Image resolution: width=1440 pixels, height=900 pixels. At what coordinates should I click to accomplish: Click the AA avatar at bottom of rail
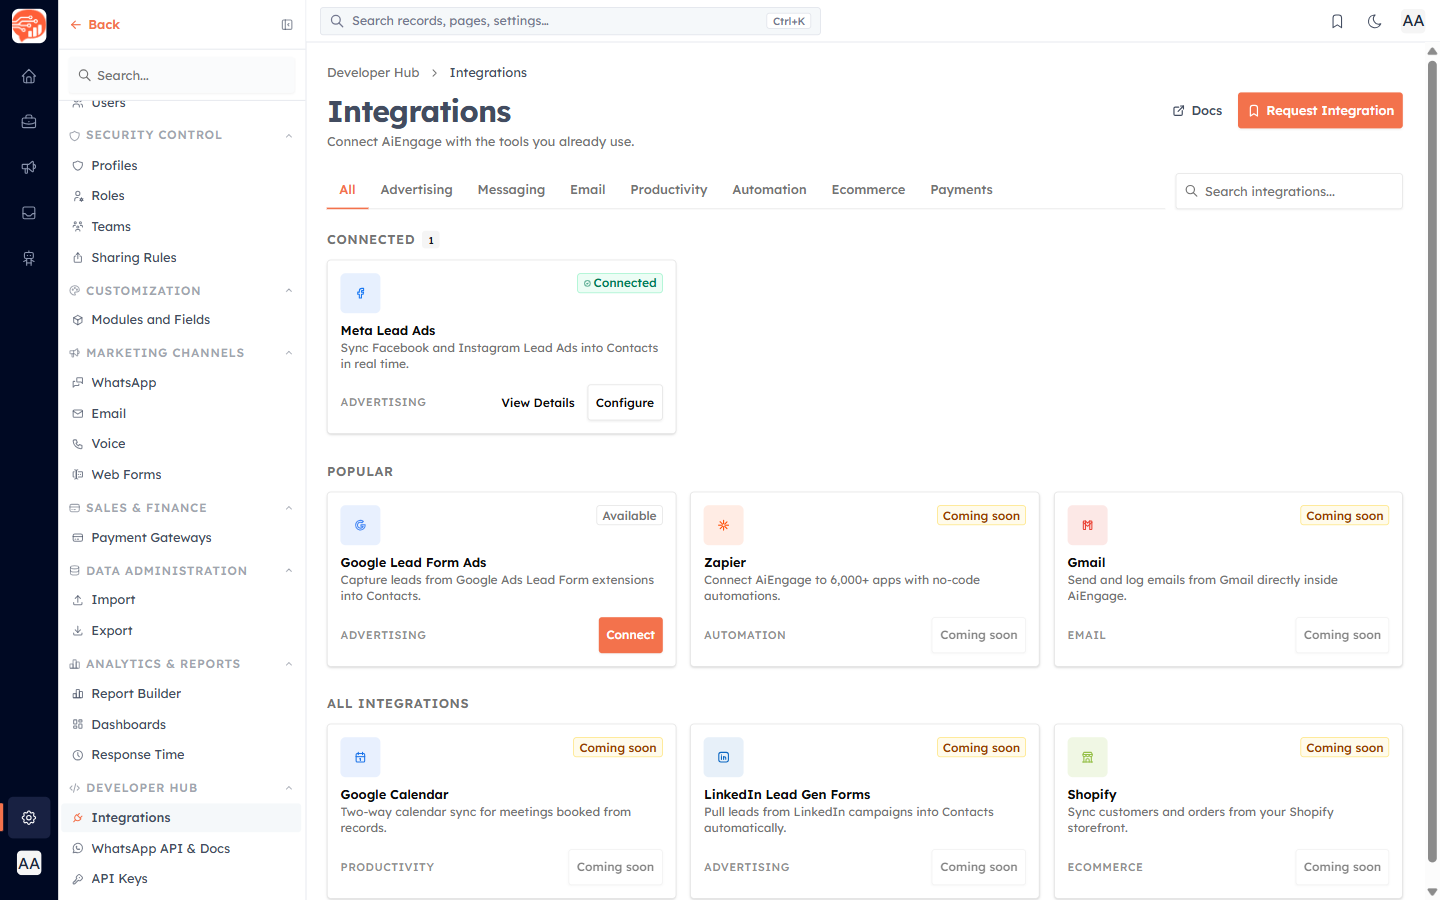click(29, 863)
